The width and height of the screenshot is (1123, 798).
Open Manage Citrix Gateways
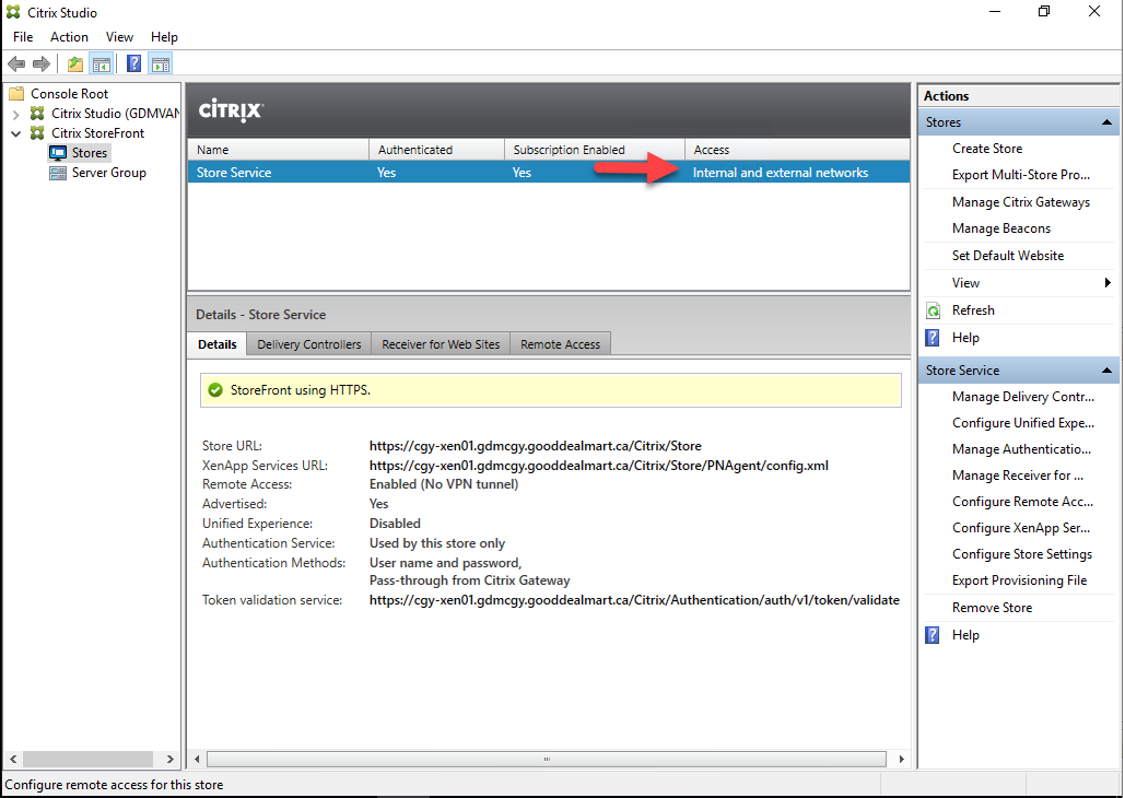pyautogui.click(x=1021, y=202)
